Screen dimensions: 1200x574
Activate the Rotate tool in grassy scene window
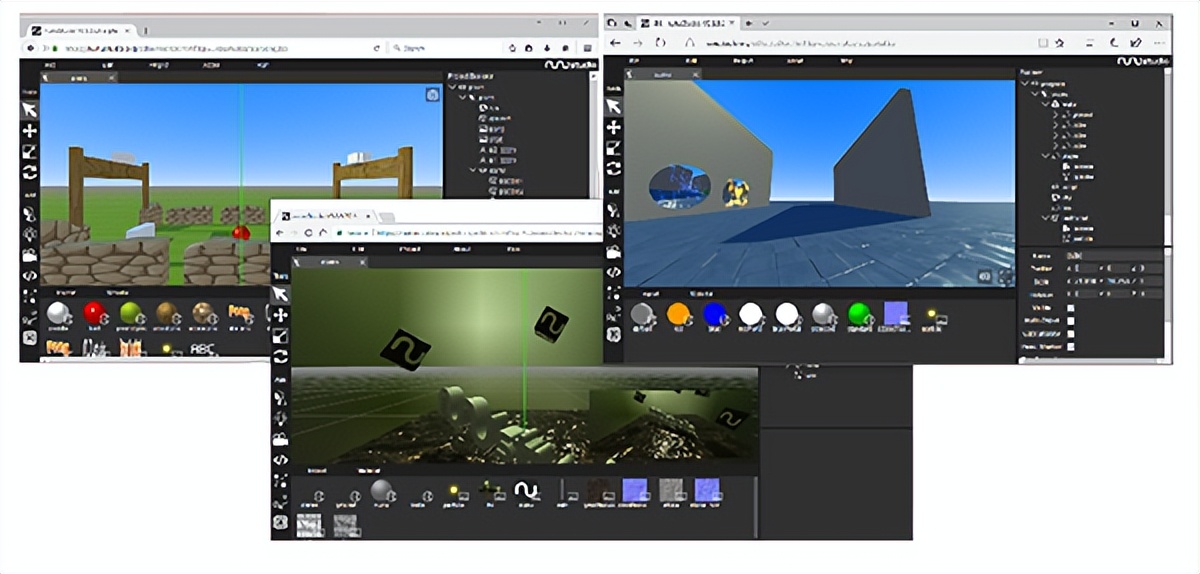(x=29, y=172)
